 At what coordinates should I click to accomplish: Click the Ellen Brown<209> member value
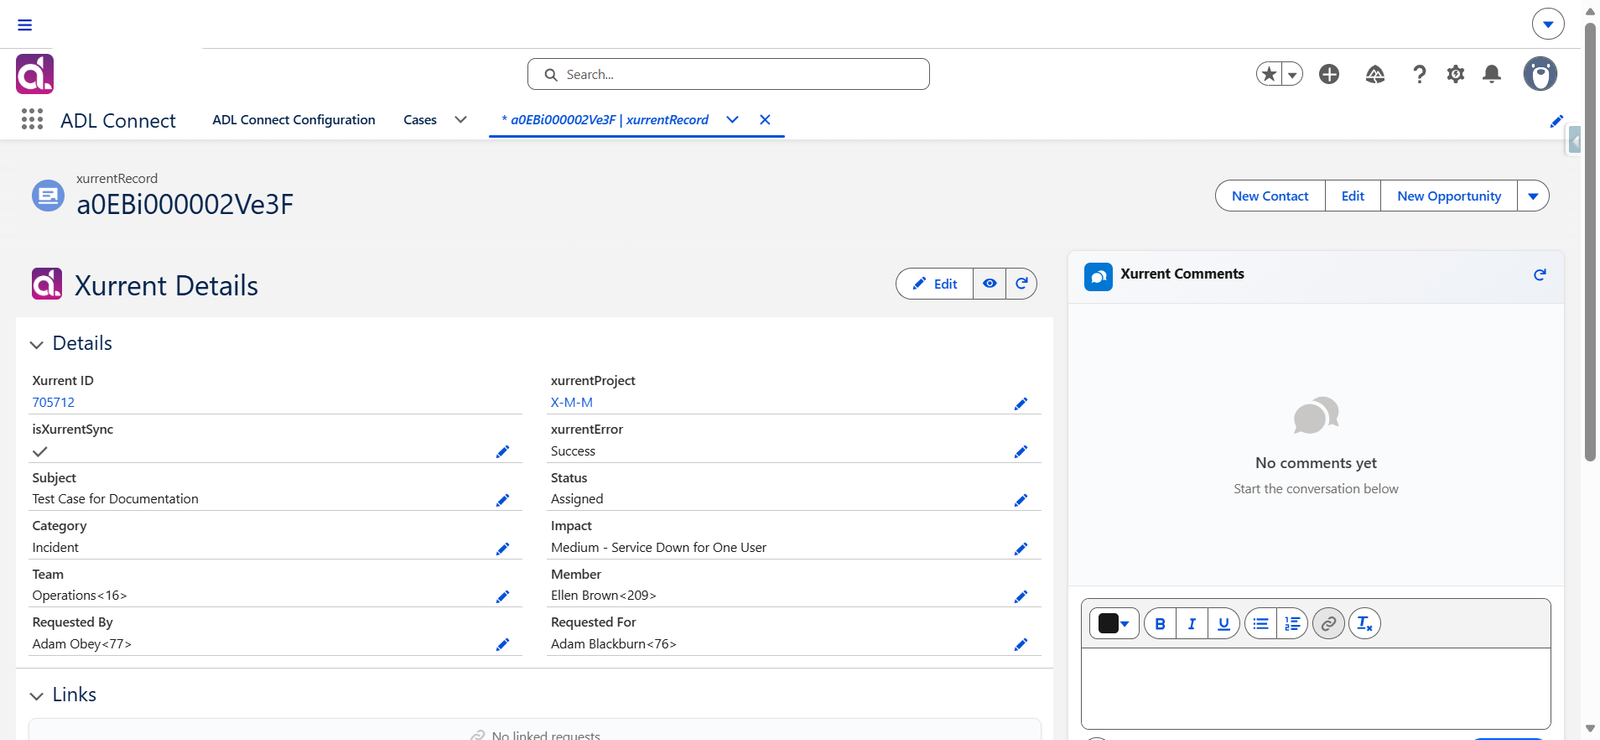click(603, 596)
